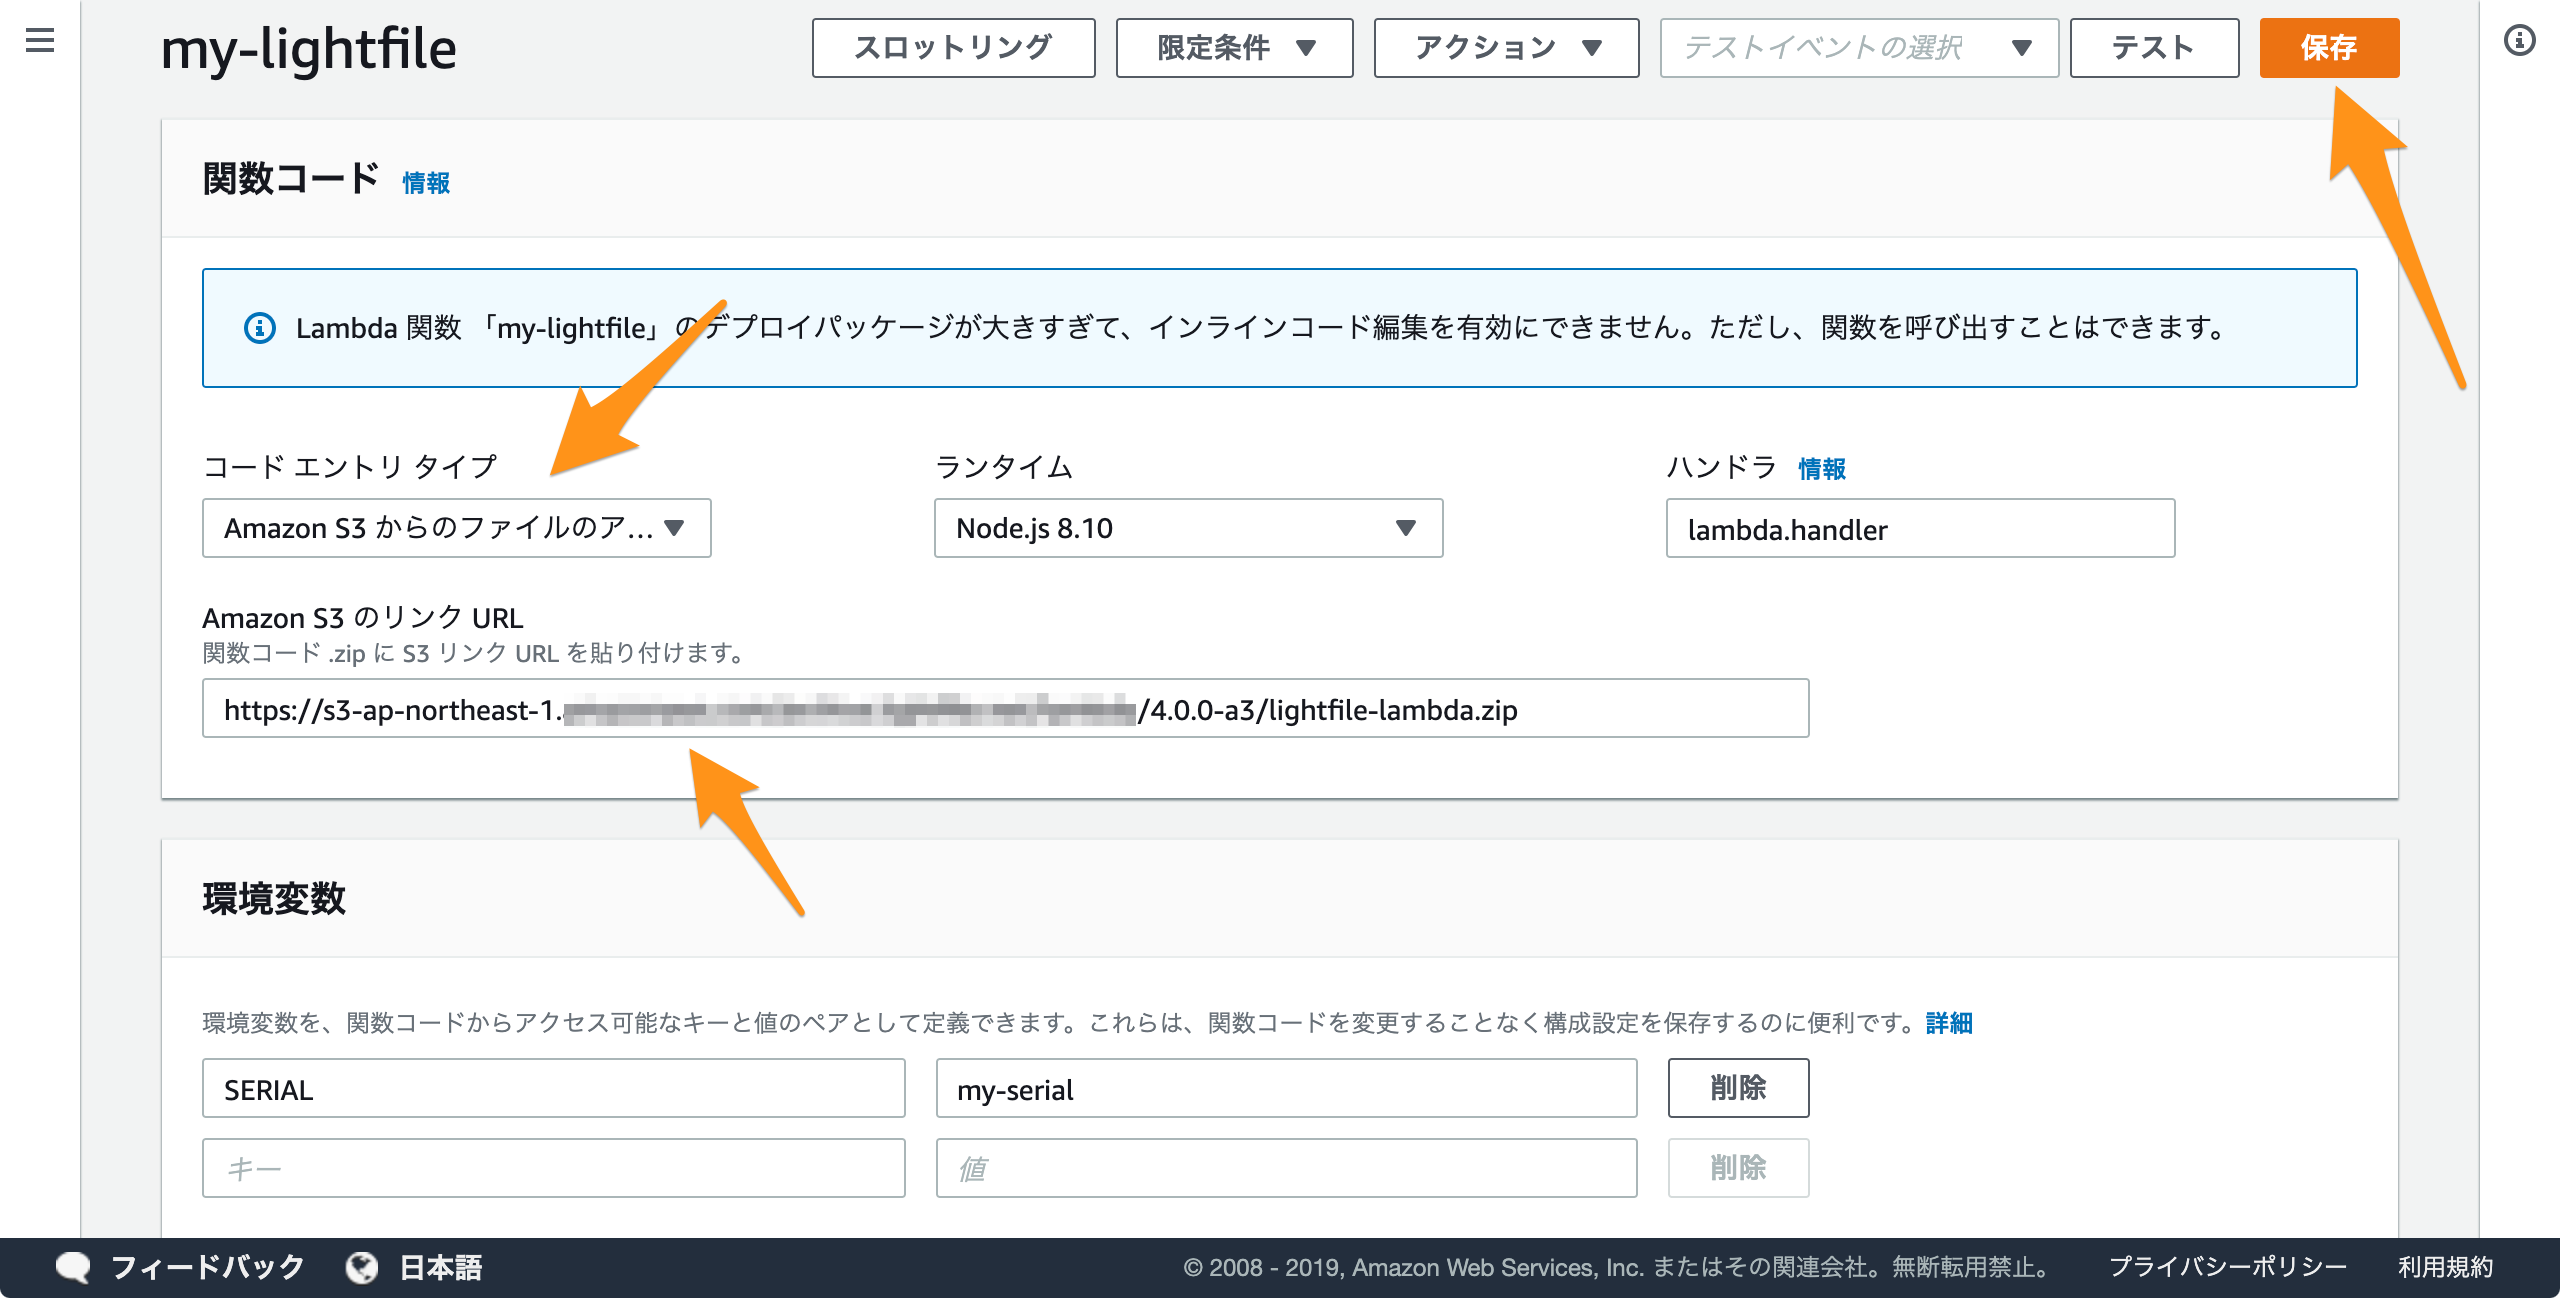
Task: Open the ランタイム Node.js 8.10 dropdown
Action: [1188, 528]
